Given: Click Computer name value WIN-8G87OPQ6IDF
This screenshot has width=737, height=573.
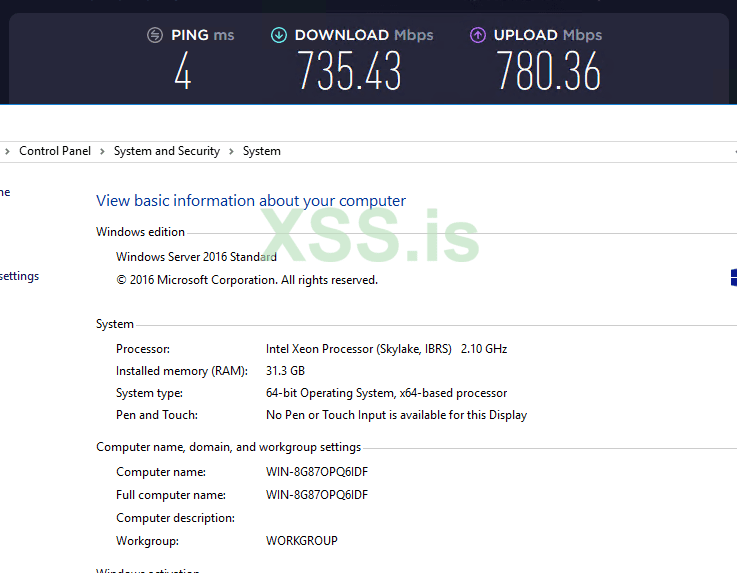Looking at the screenshot, I should (317, 472).
